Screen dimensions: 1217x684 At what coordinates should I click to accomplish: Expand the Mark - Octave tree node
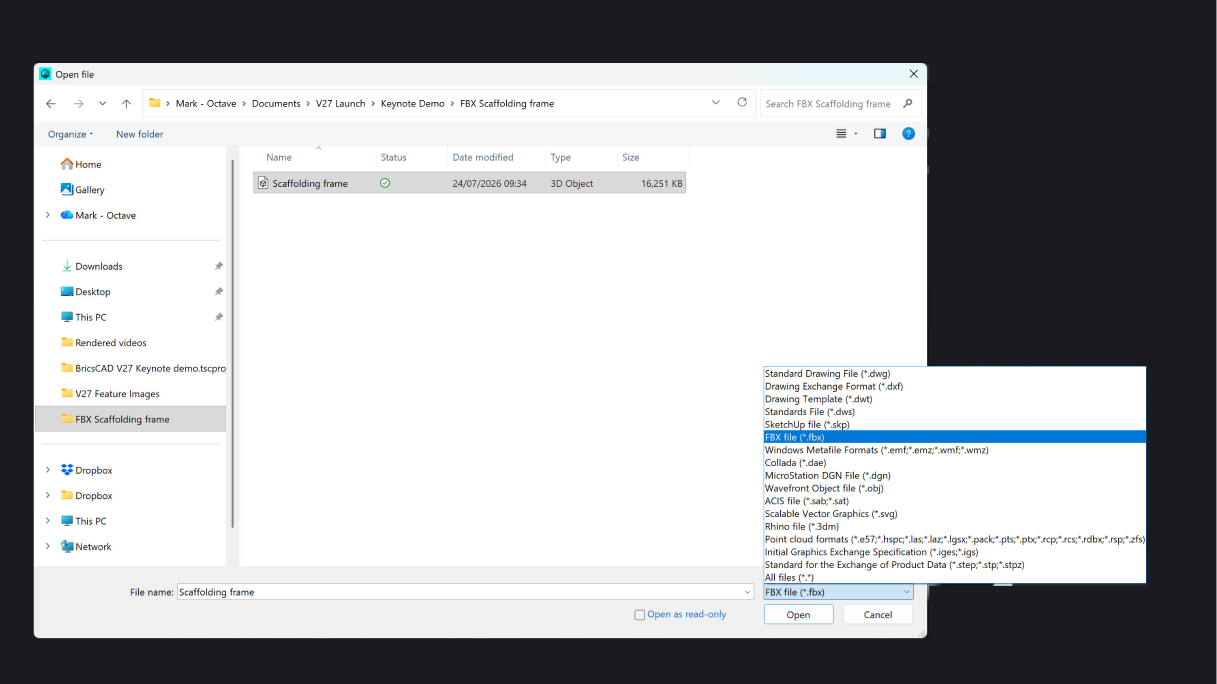[x=48, y=215]
